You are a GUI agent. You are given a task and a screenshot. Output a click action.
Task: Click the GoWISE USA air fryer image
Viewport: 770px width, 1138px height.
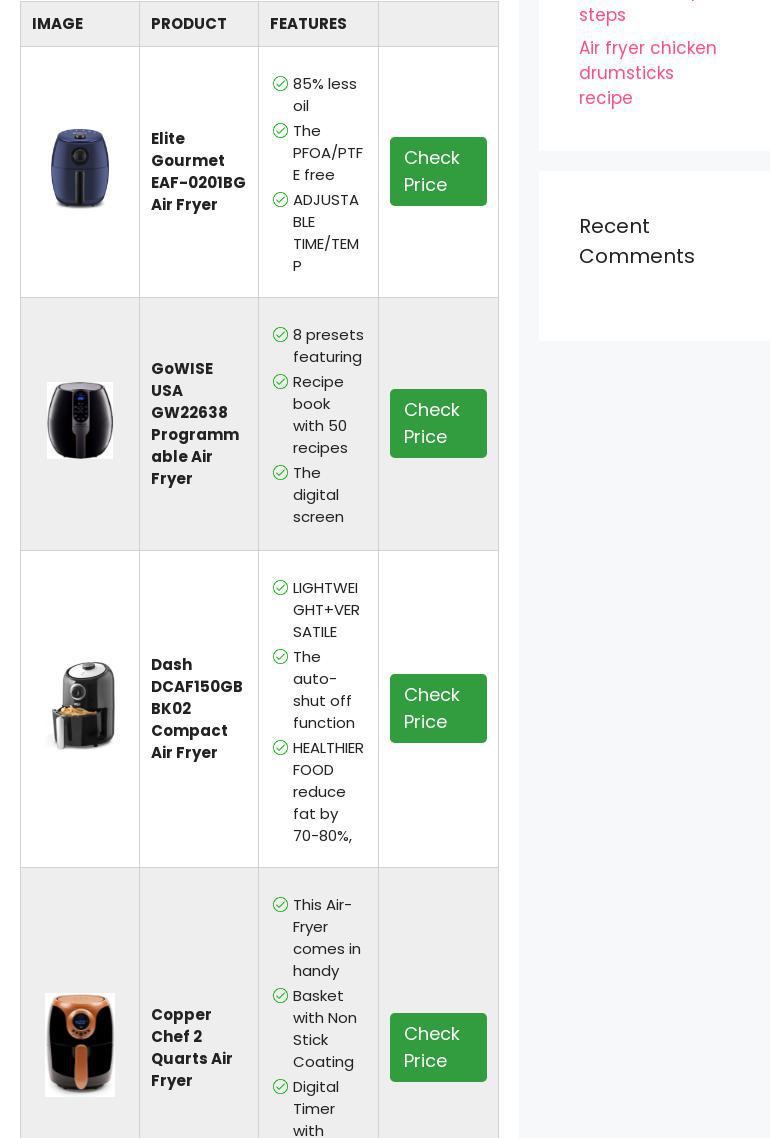click(79, 420)
